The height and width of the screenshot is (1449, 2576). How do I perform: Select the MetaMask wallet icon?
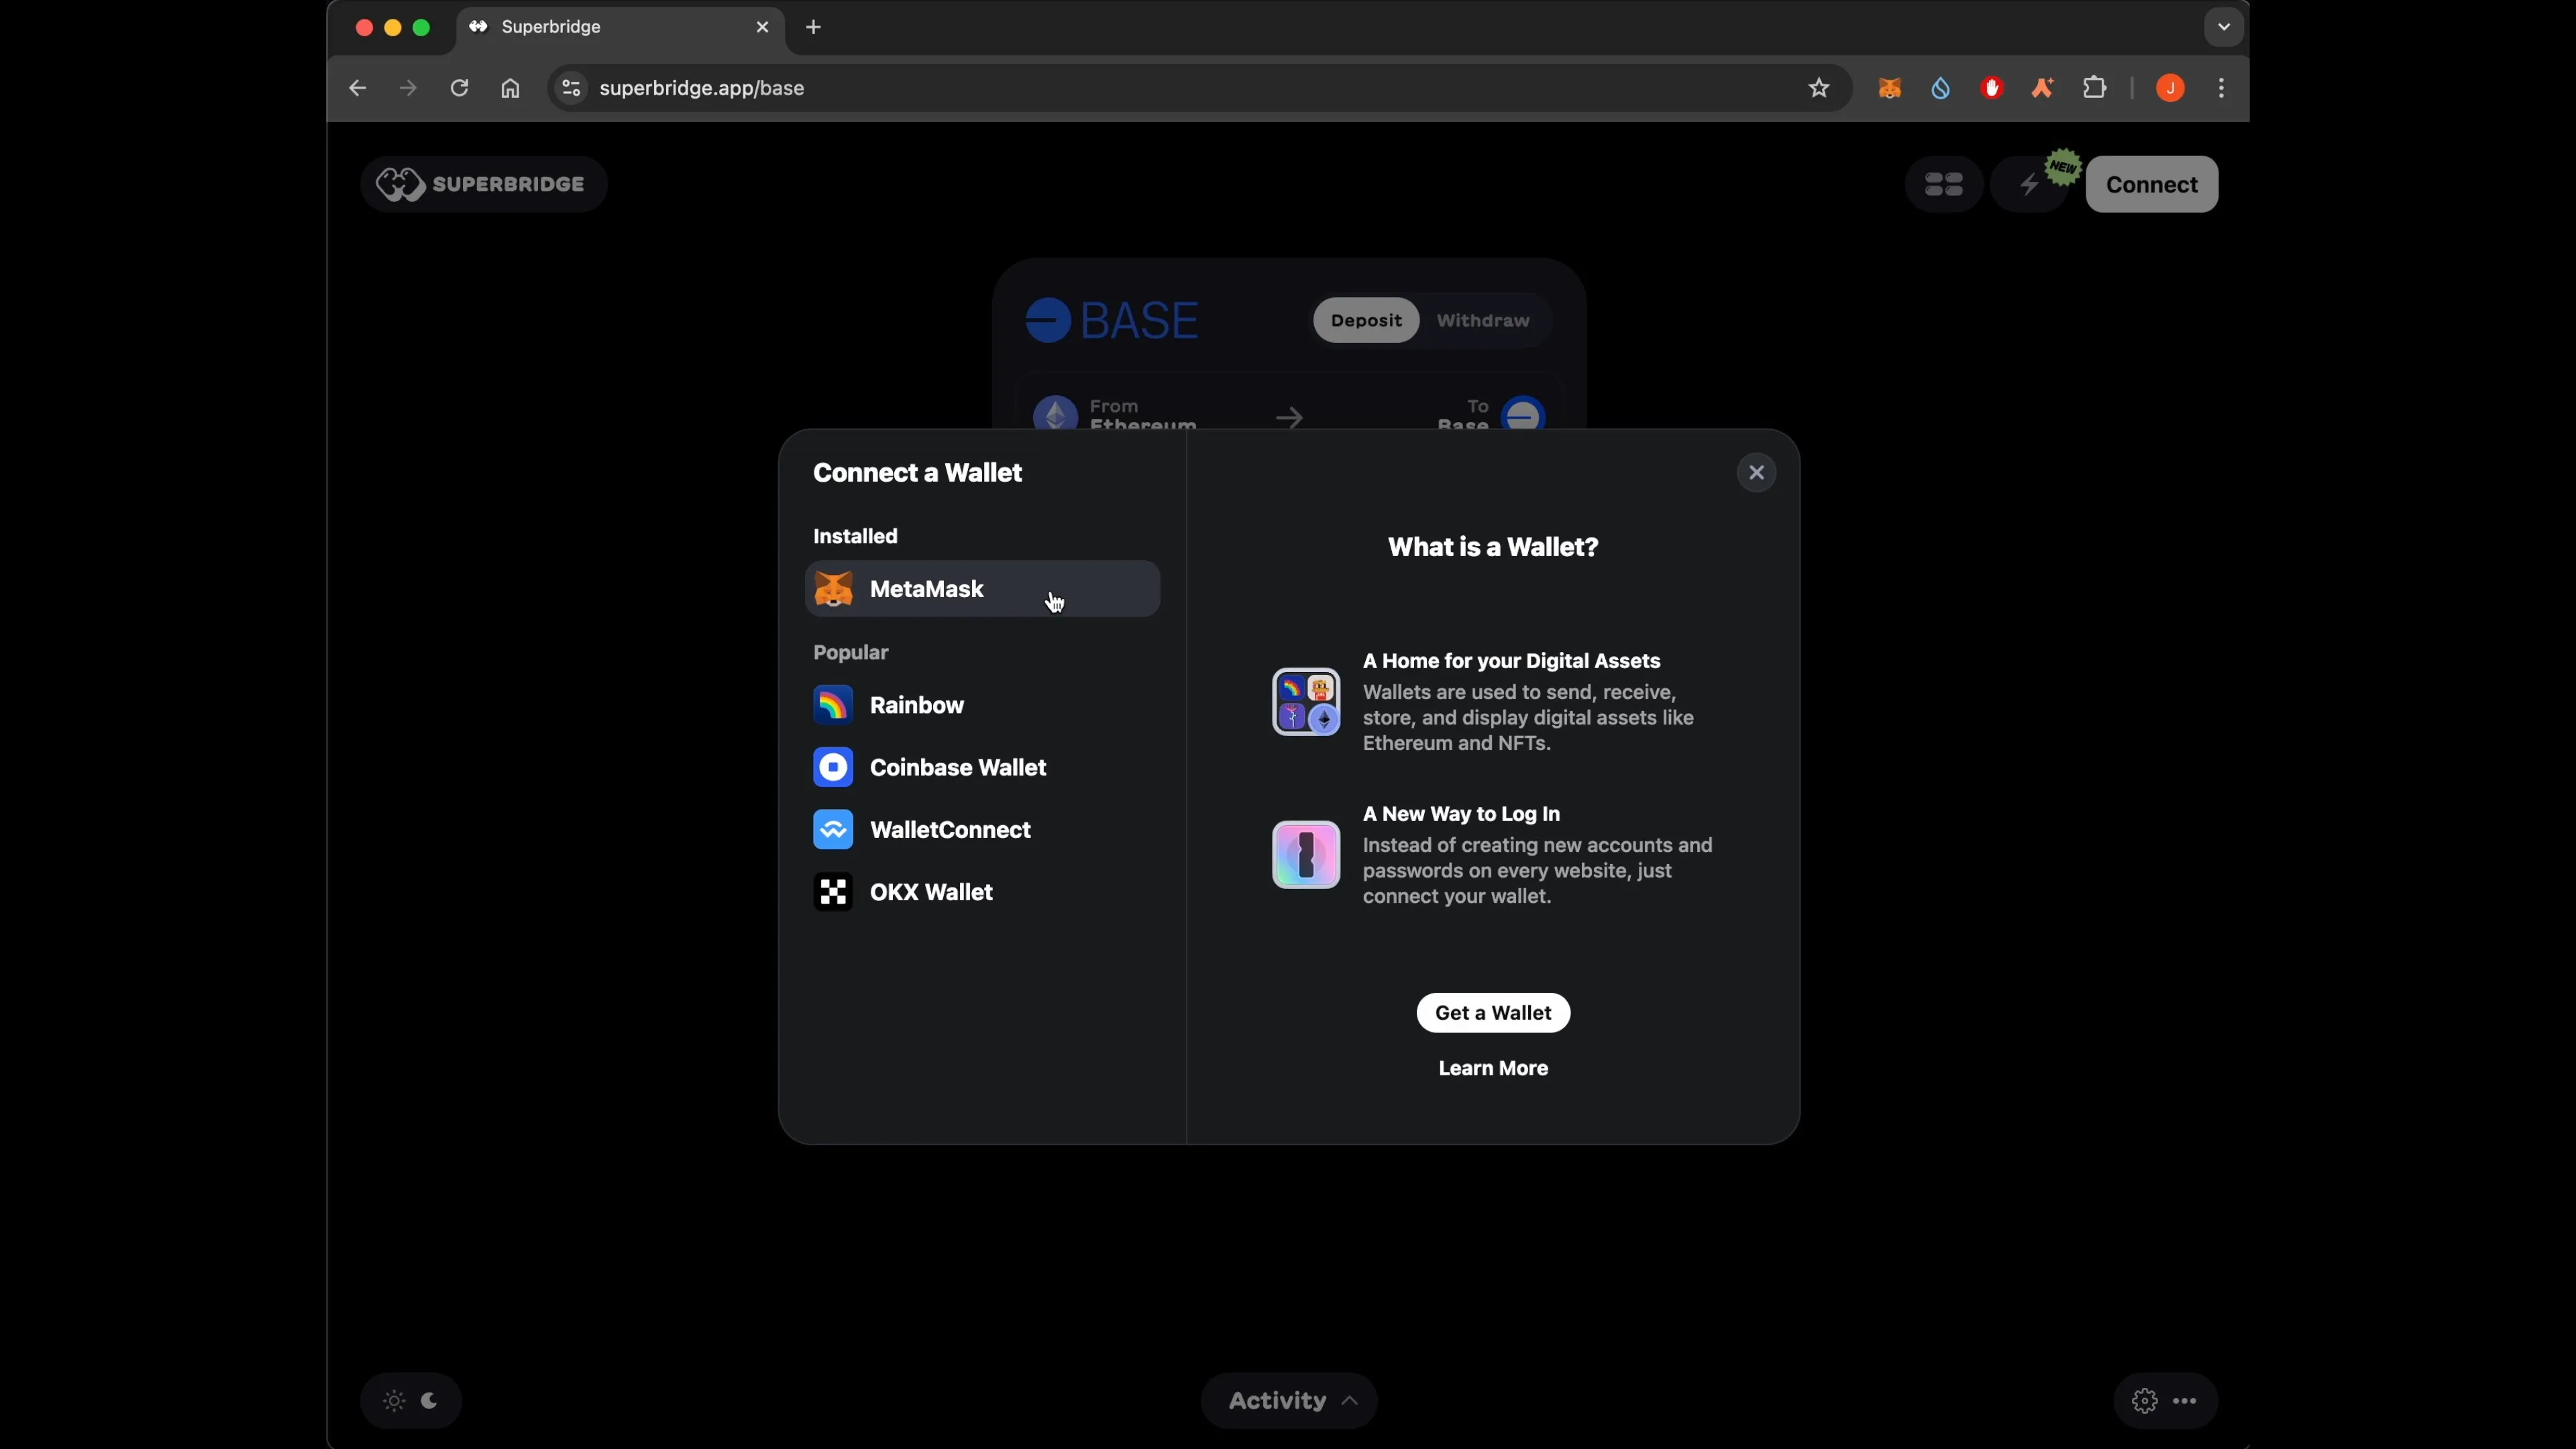click(x=834, y=589)
